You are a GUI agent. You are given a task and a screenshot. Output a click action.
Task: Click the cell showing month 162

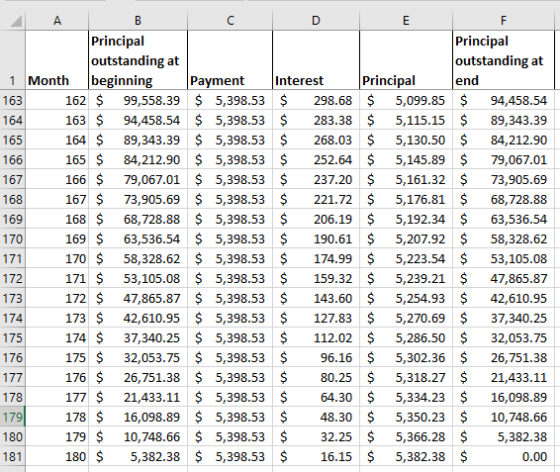(57, 100)
